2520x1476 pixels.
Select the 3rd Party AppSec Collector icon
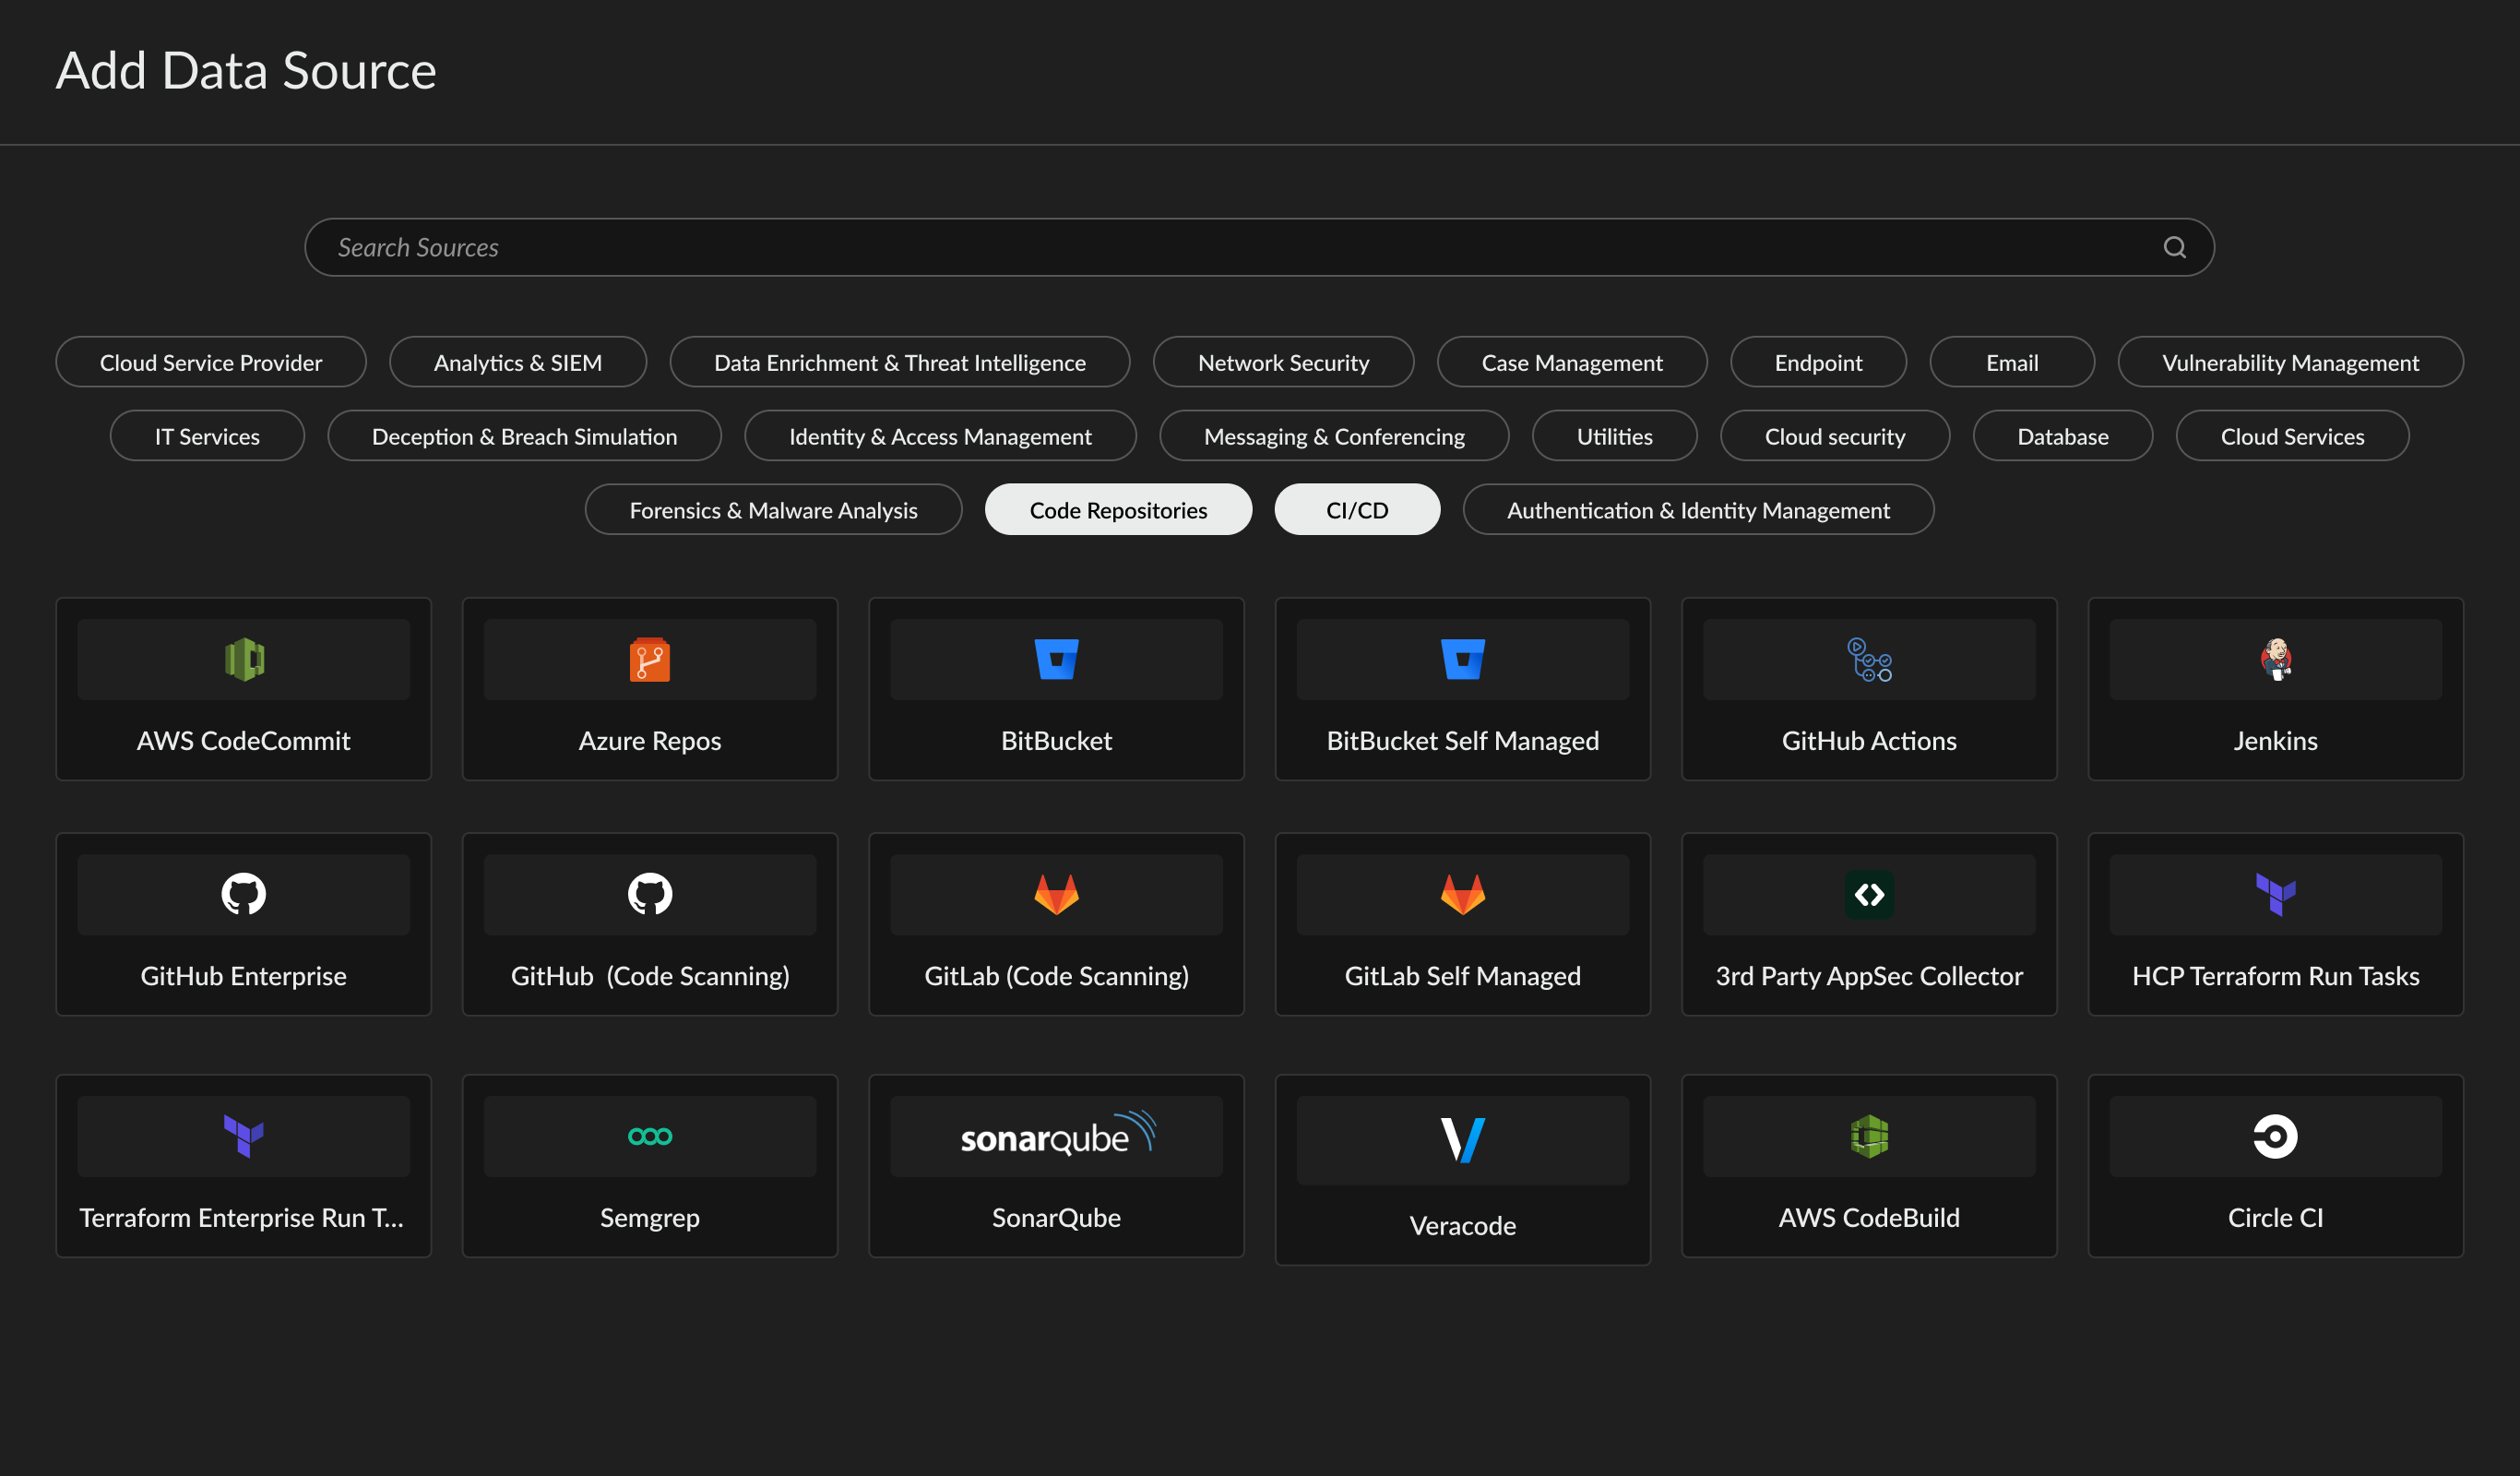pos(1868,894)
